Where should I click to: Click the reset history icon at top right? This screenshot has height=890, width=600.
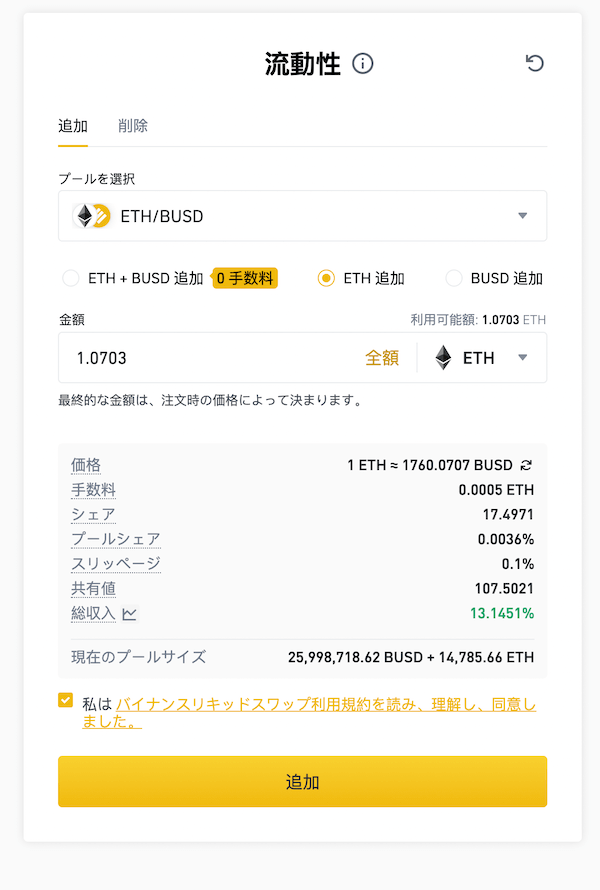534,63
